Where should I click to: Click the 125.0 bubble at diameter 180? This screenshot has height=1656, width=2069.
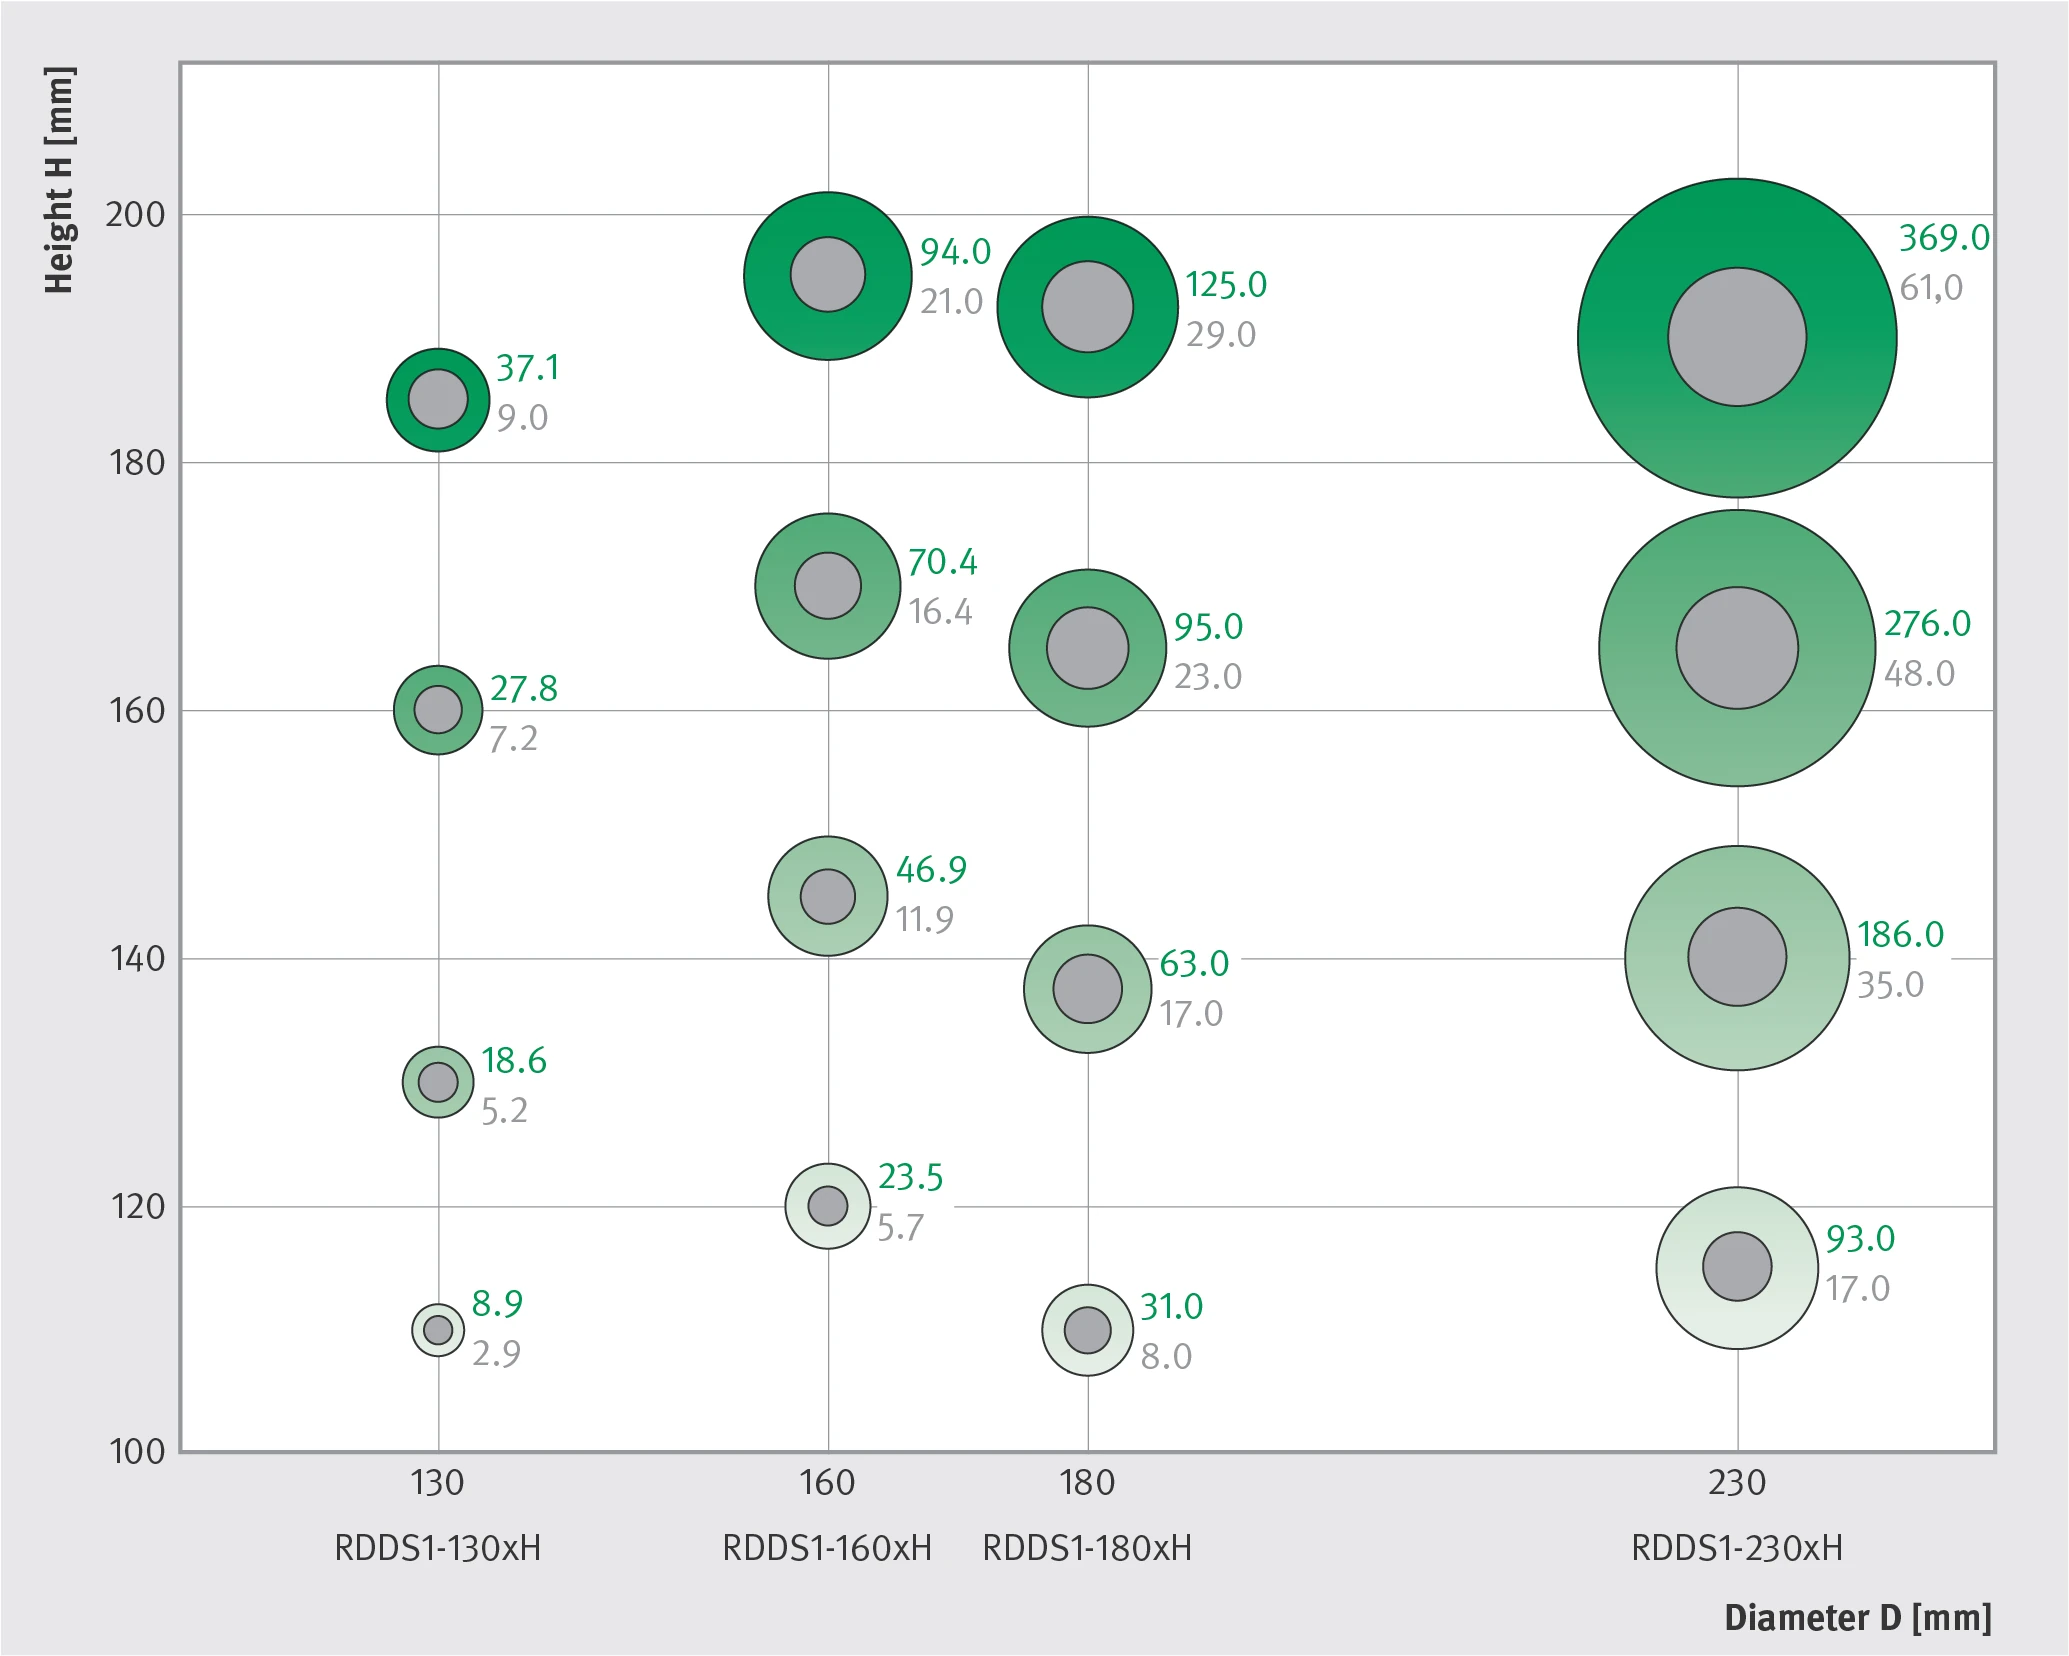(1087, 307)
